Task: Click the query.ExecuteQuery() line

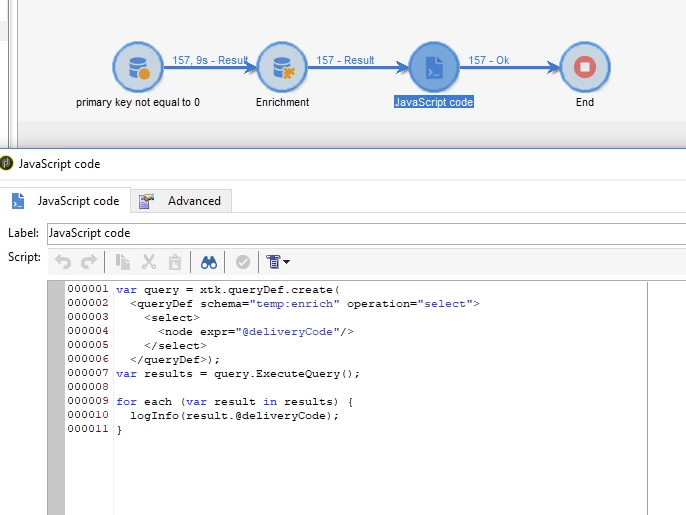Action: pos(238,374)
